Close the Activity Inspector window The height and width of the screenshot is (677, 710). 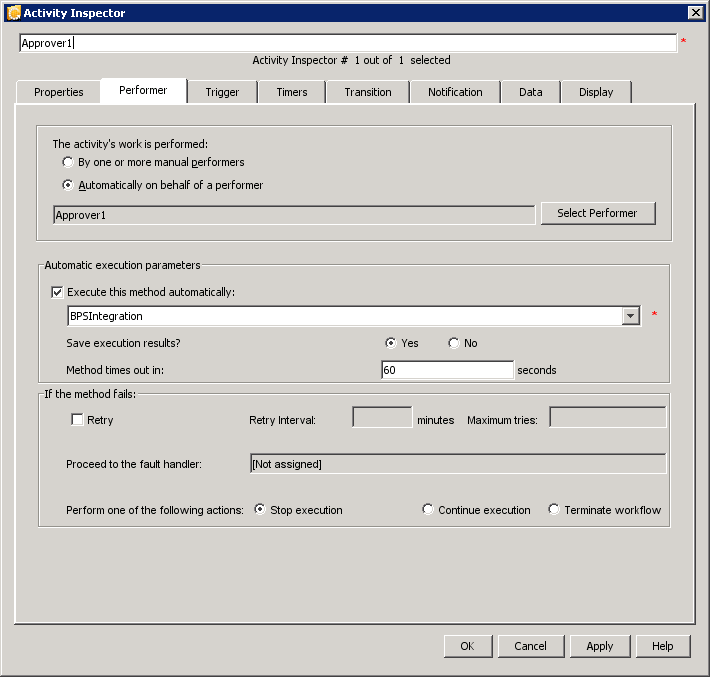coord(695,13)
